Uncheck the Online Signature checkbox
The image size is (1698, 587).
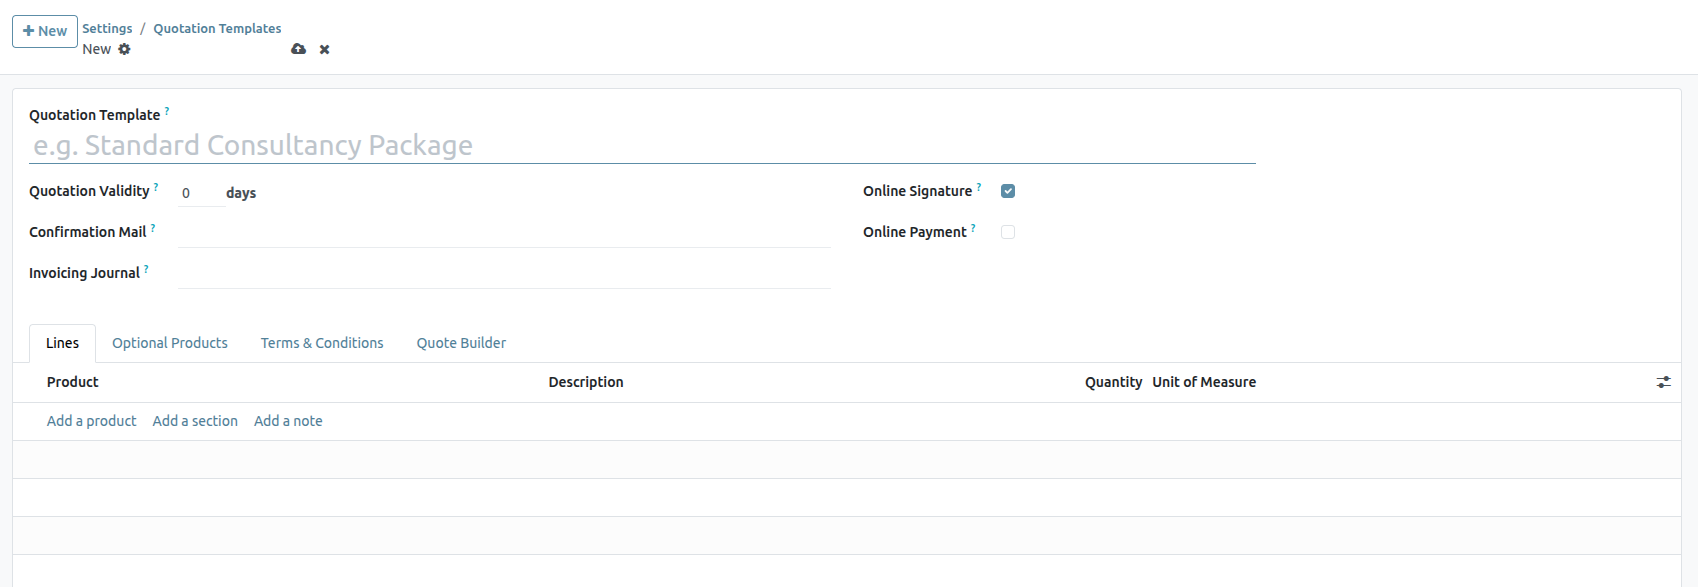coord(1008,191)
